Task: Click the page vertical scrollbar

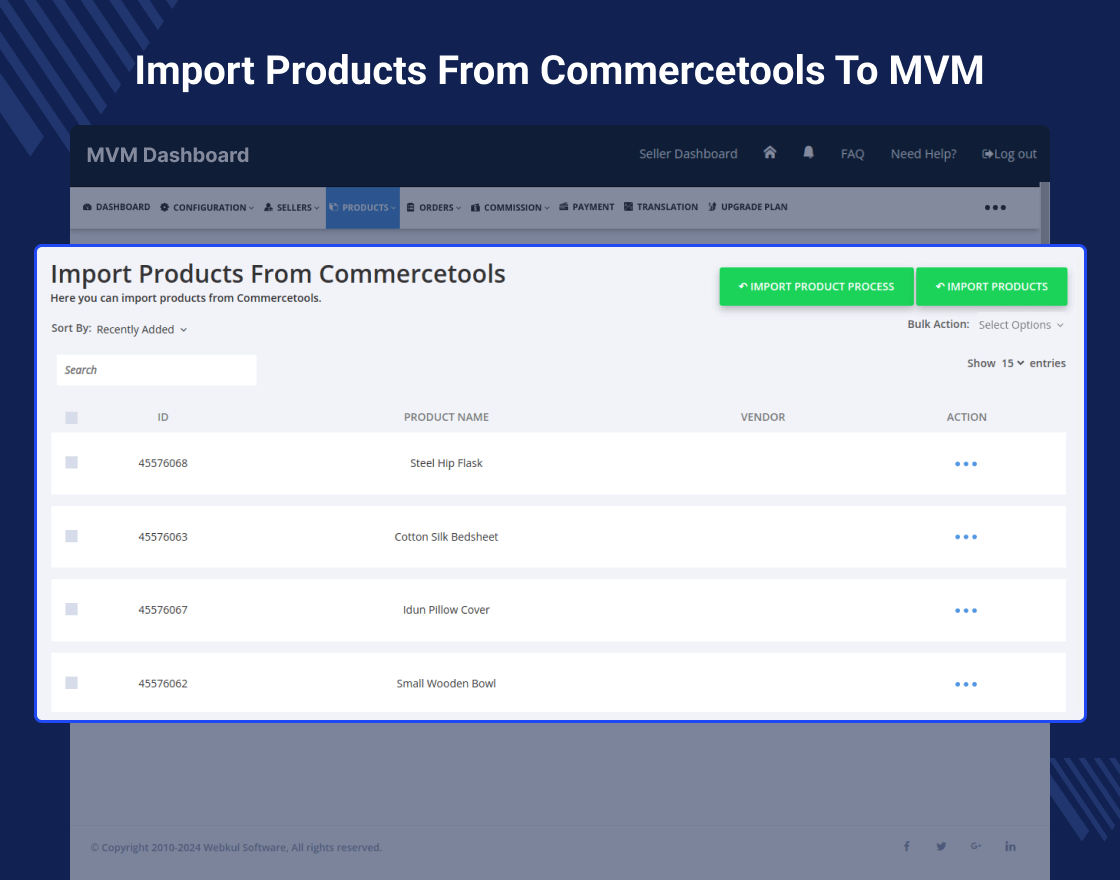Action: 1044,214
